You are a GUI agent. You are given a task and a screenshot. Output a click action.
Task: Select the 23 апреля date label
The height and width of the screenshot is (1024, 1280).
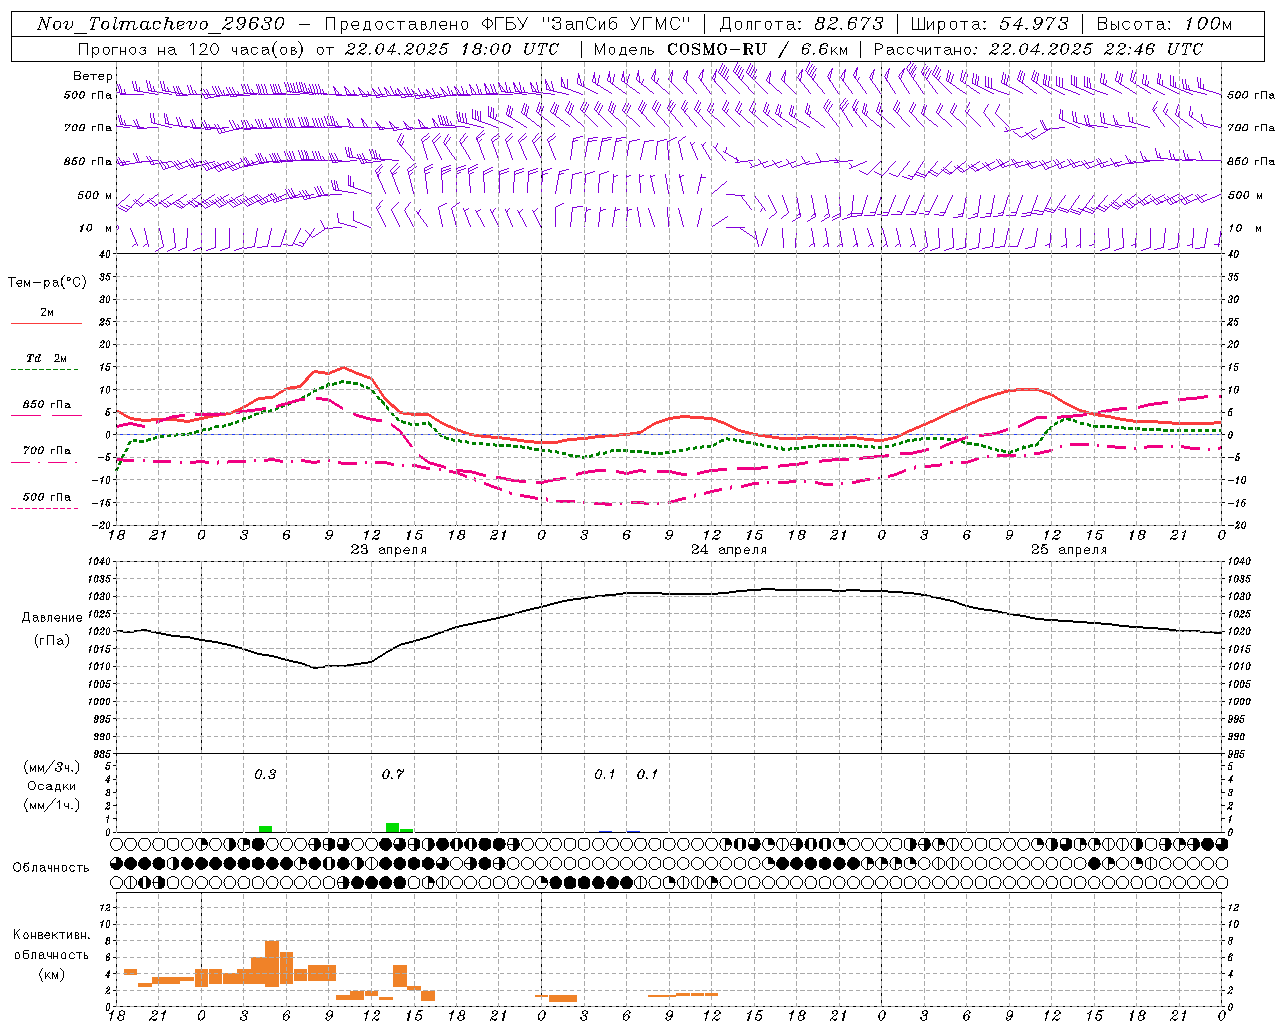tap(388, 550)
